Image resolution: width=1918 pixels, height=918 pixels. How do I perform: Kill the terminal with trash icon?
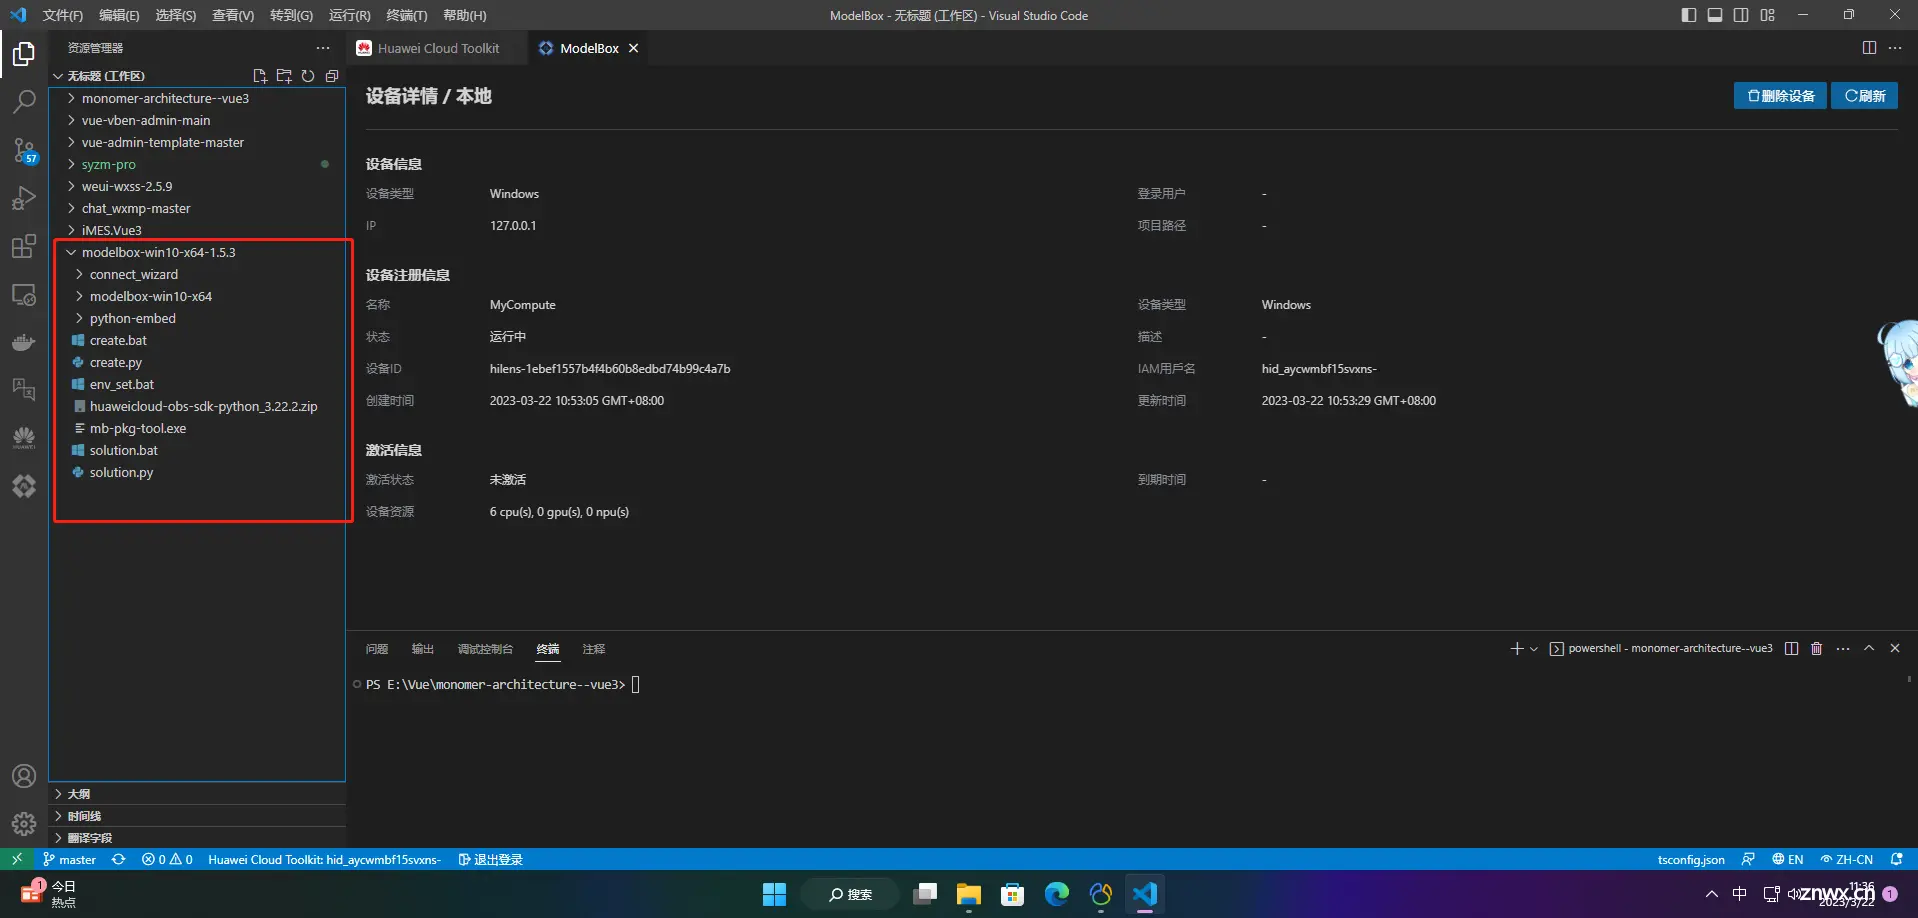1817,649
